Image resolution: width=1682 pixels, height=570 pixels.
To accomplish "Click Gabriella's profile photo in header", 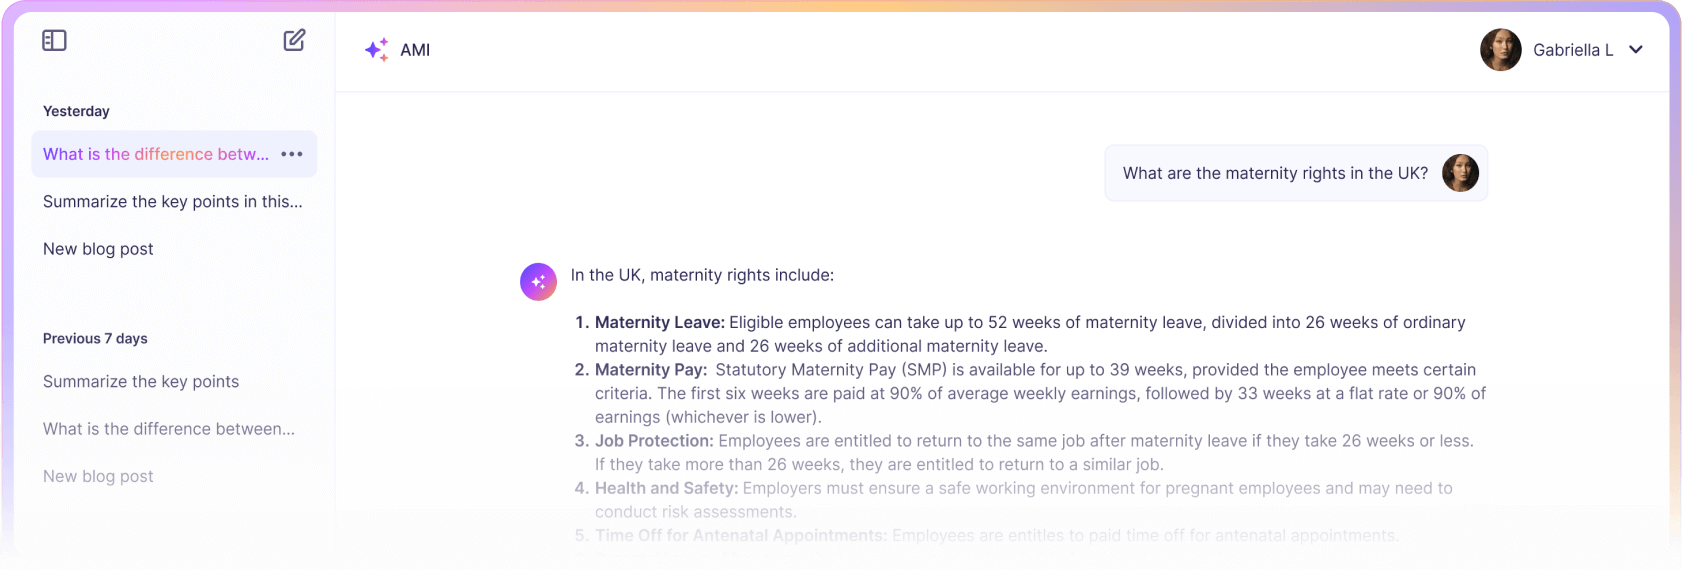I will pyautogui.click(x=1500, y=50).
